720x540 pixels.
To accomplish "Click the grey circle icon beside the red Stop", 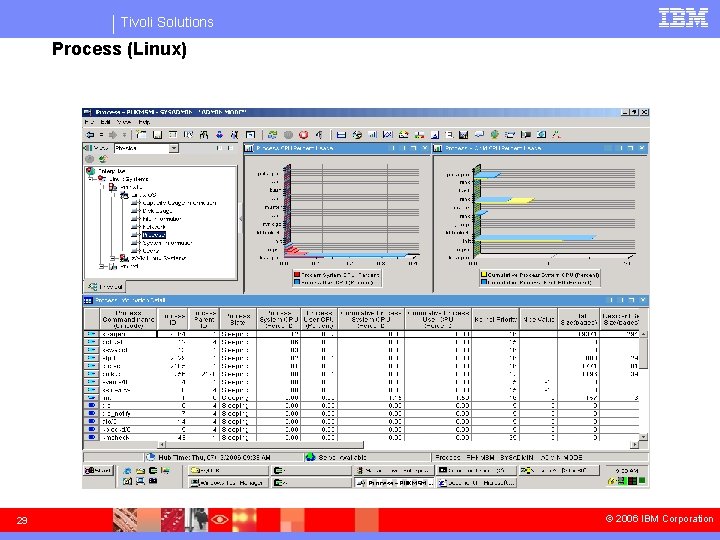I will point(288,135).
